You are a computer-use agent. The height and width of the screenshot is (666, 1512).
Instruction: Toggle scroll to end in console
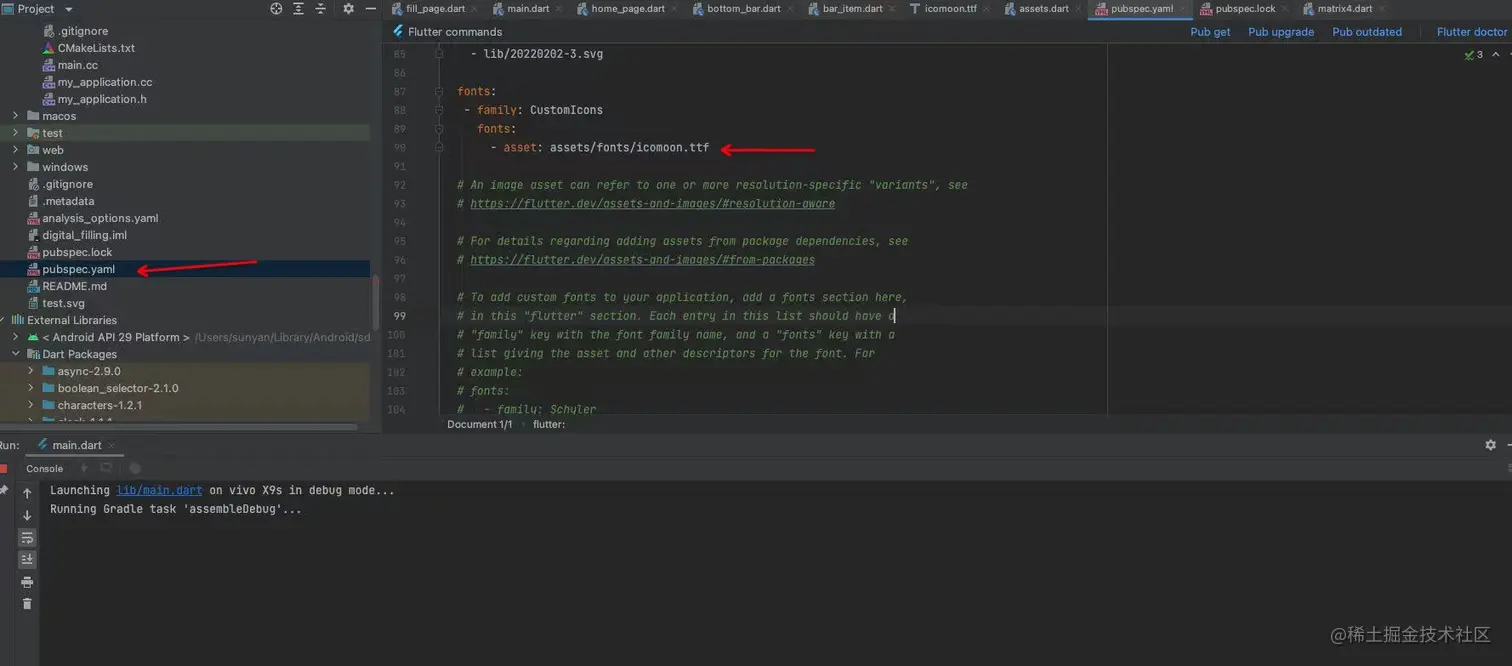tap(27, 559)
